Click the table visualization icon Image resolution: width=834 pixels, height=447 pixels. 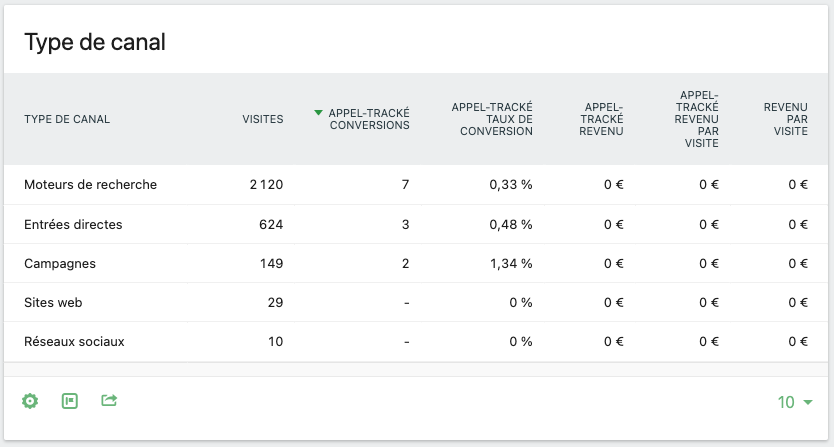coord(70,401)
